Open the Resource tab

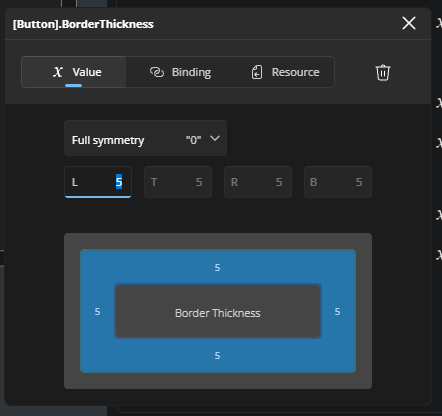(x=285, y=72)
